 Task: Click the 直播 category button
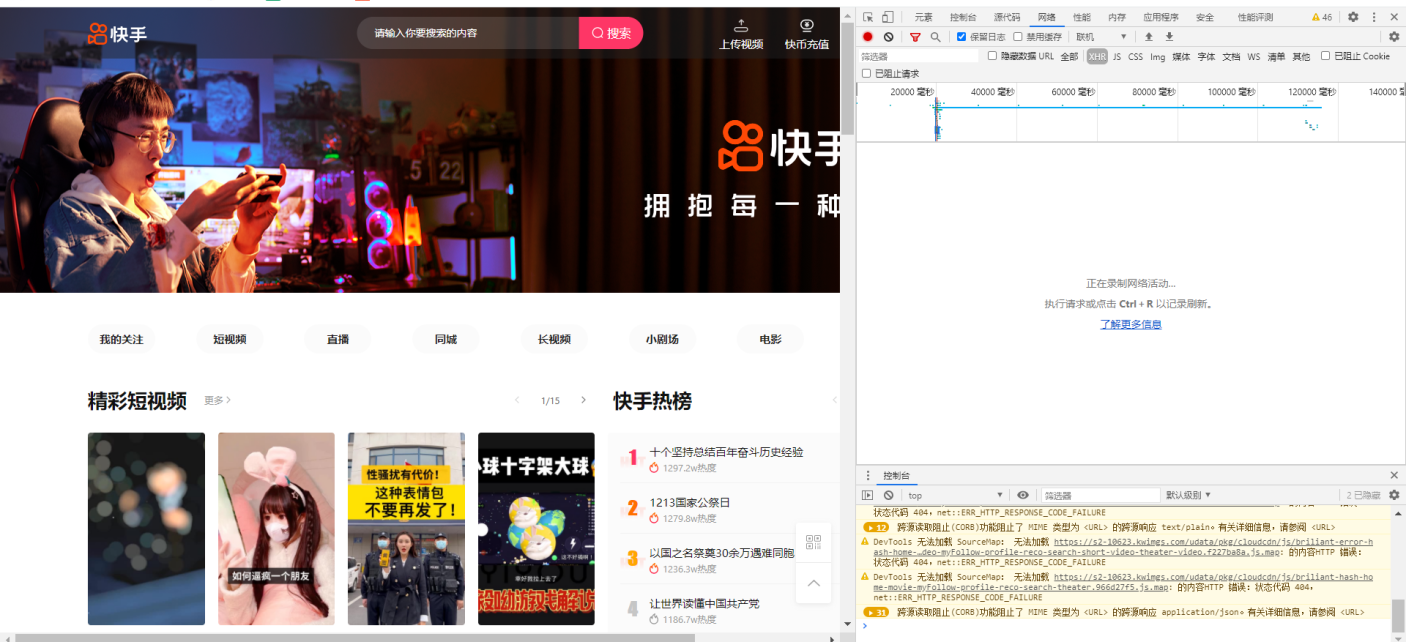pyautogui.click(x=338, y=339)
